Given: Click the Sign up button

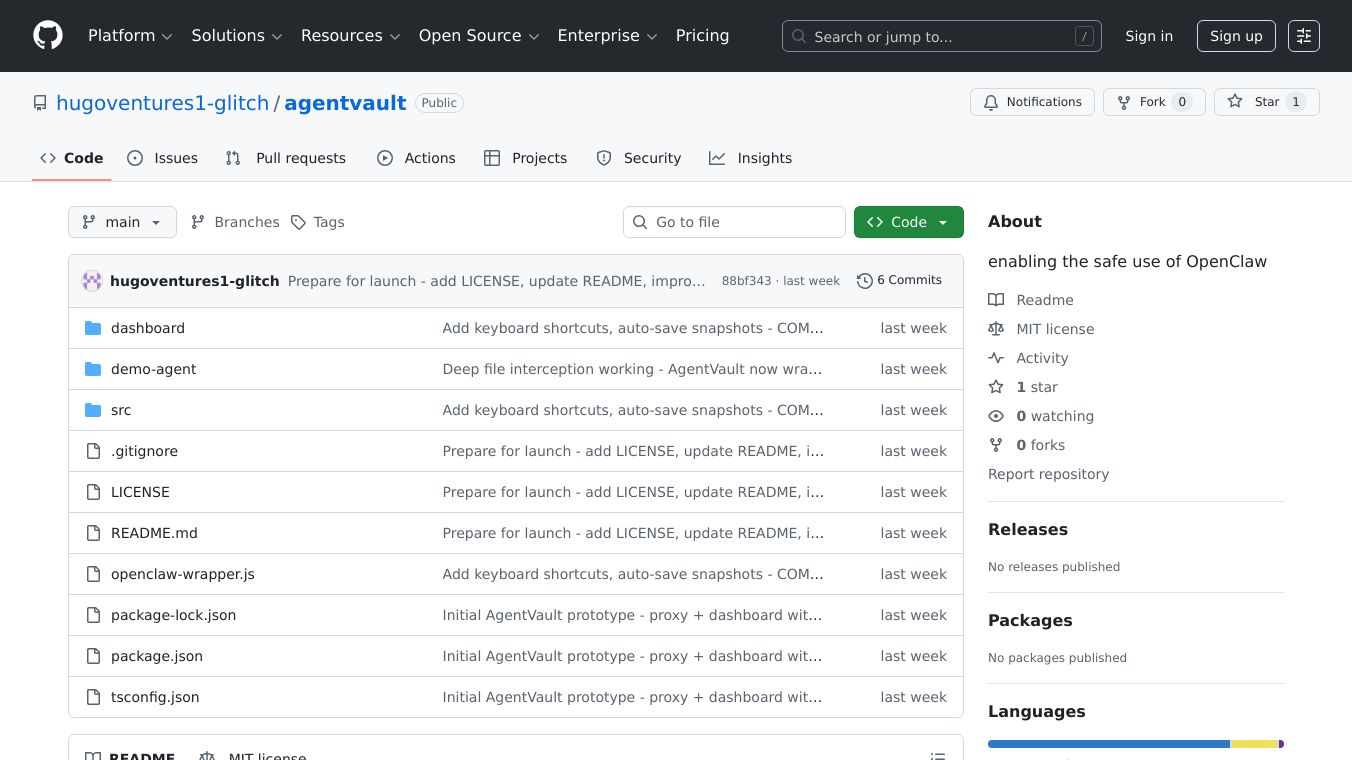Looking at the screenshot, I should [x=1235, y=36].
